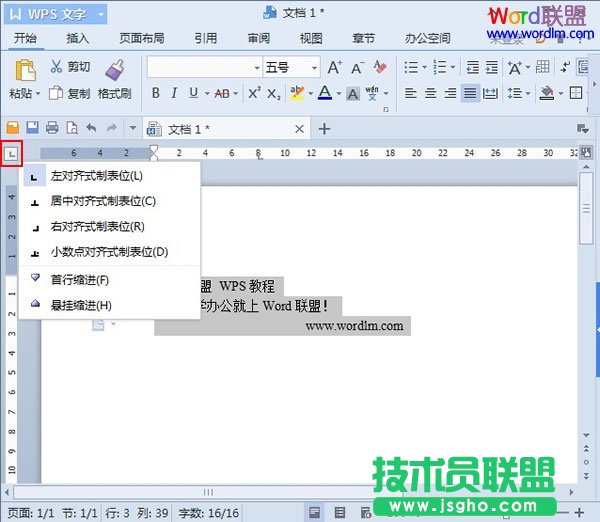Screen dimensions: 600x522
Task: Open the 视图 ribbon tab
Action: [x=311, y=38]
